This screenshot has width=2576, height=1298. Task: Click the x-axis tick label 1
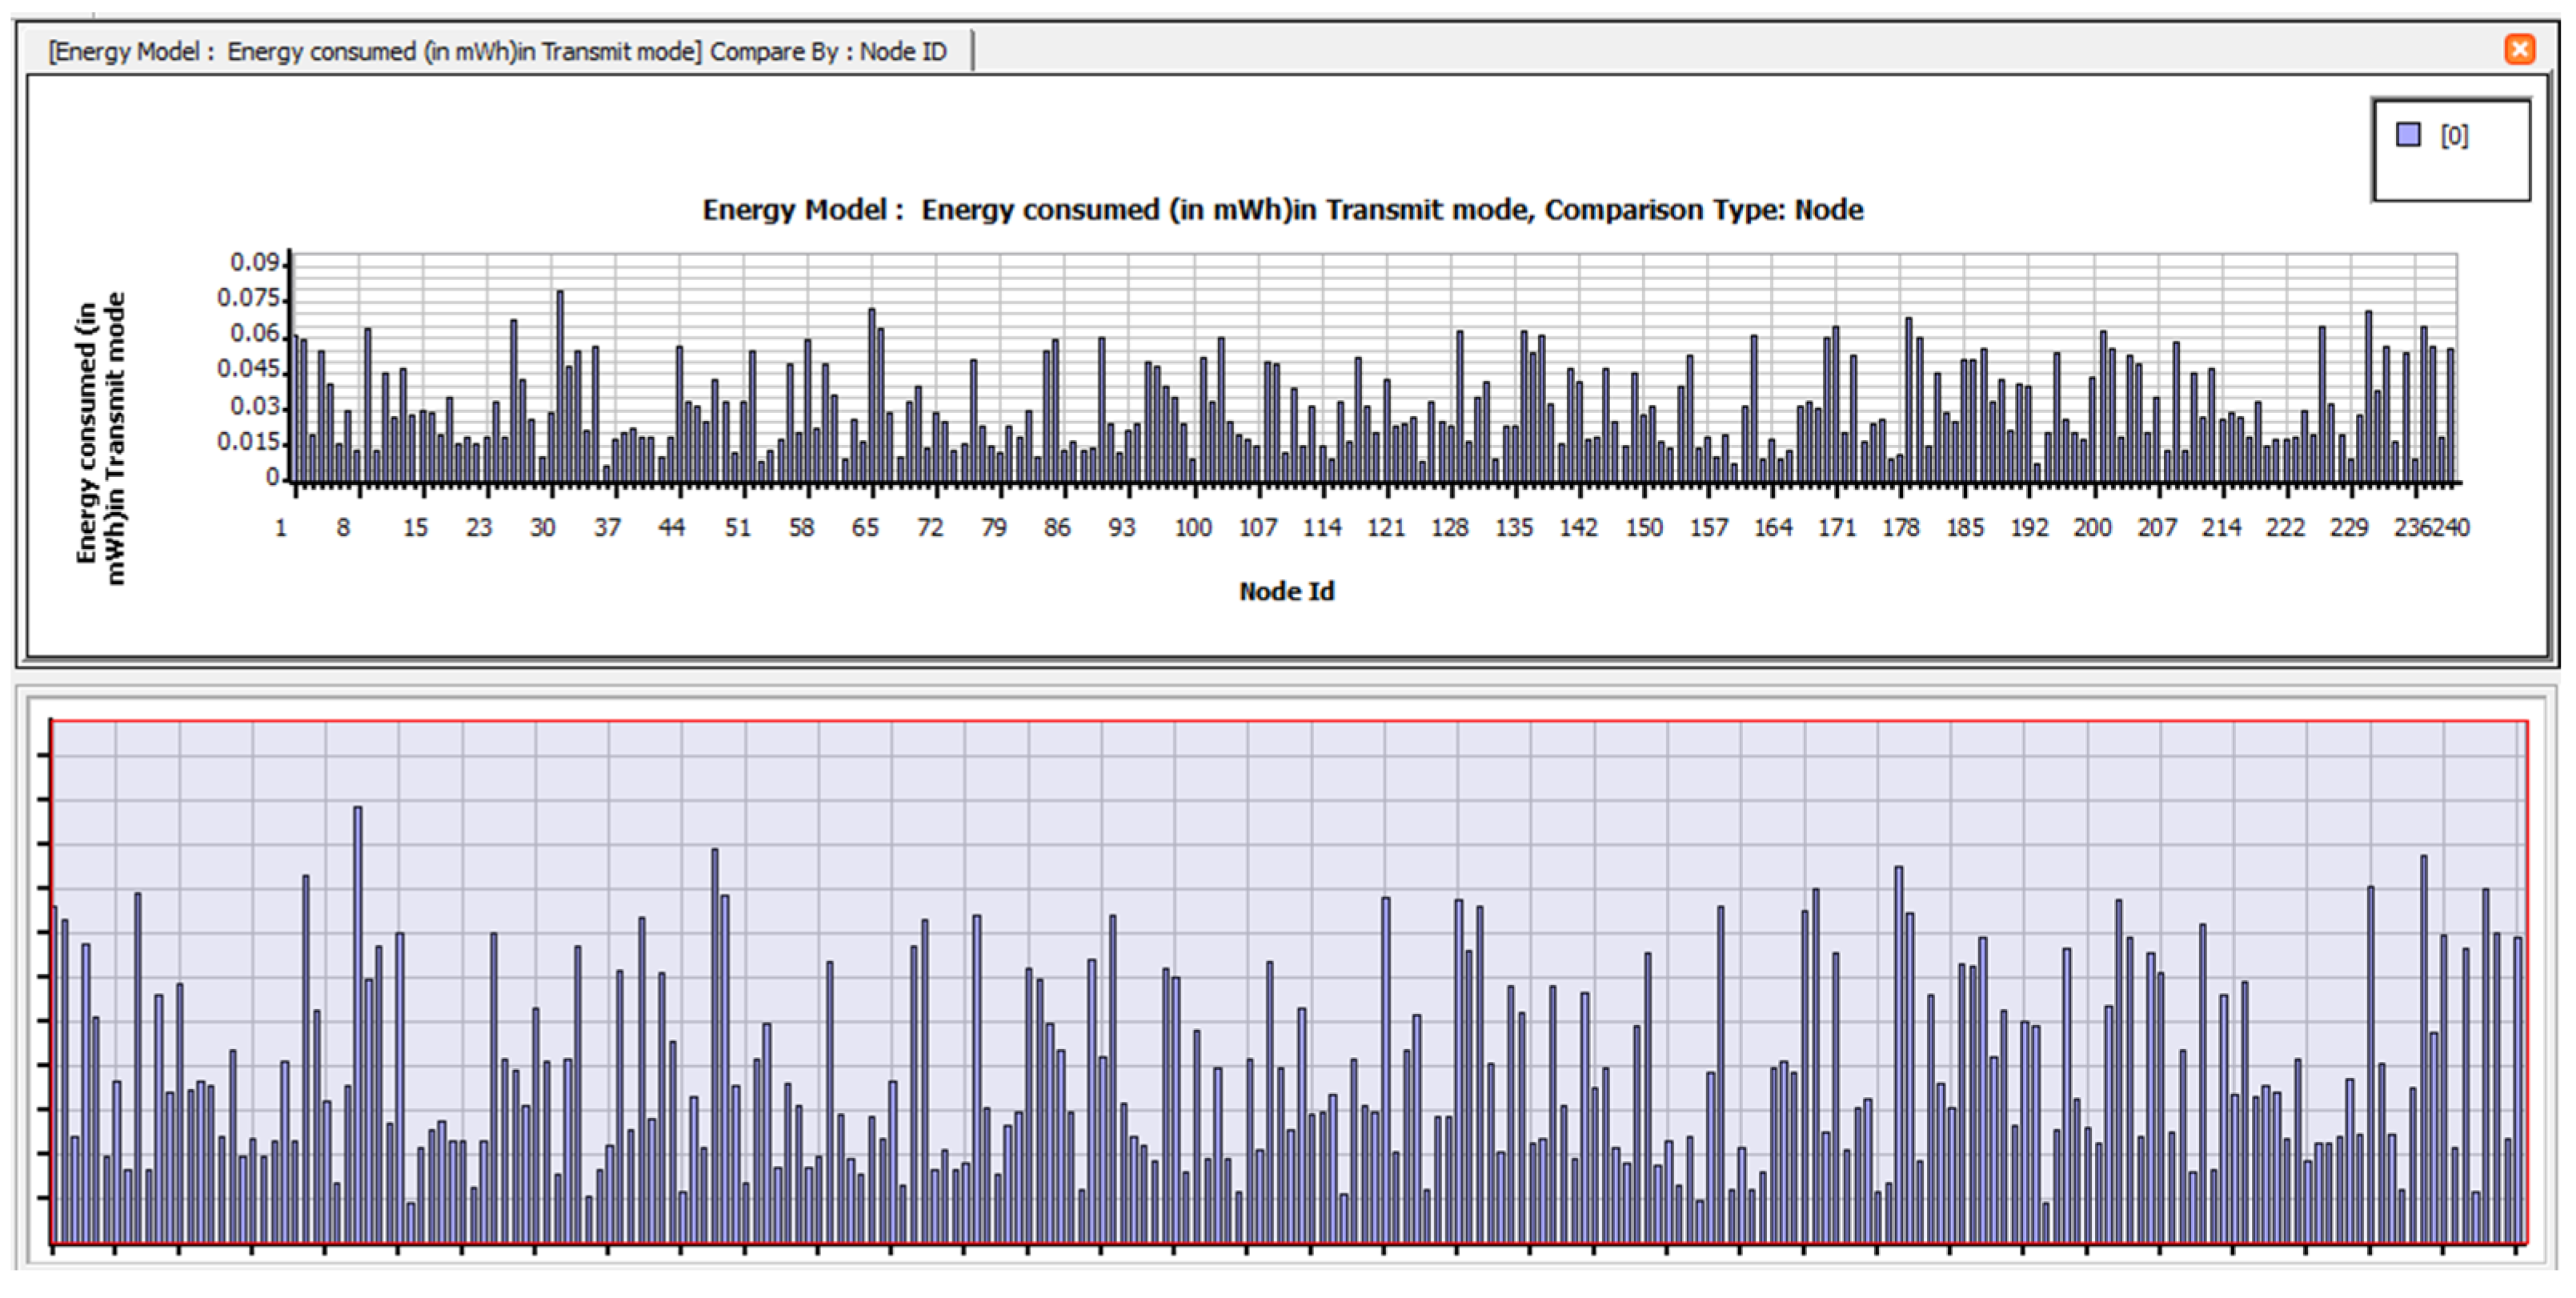coord(281,527)
